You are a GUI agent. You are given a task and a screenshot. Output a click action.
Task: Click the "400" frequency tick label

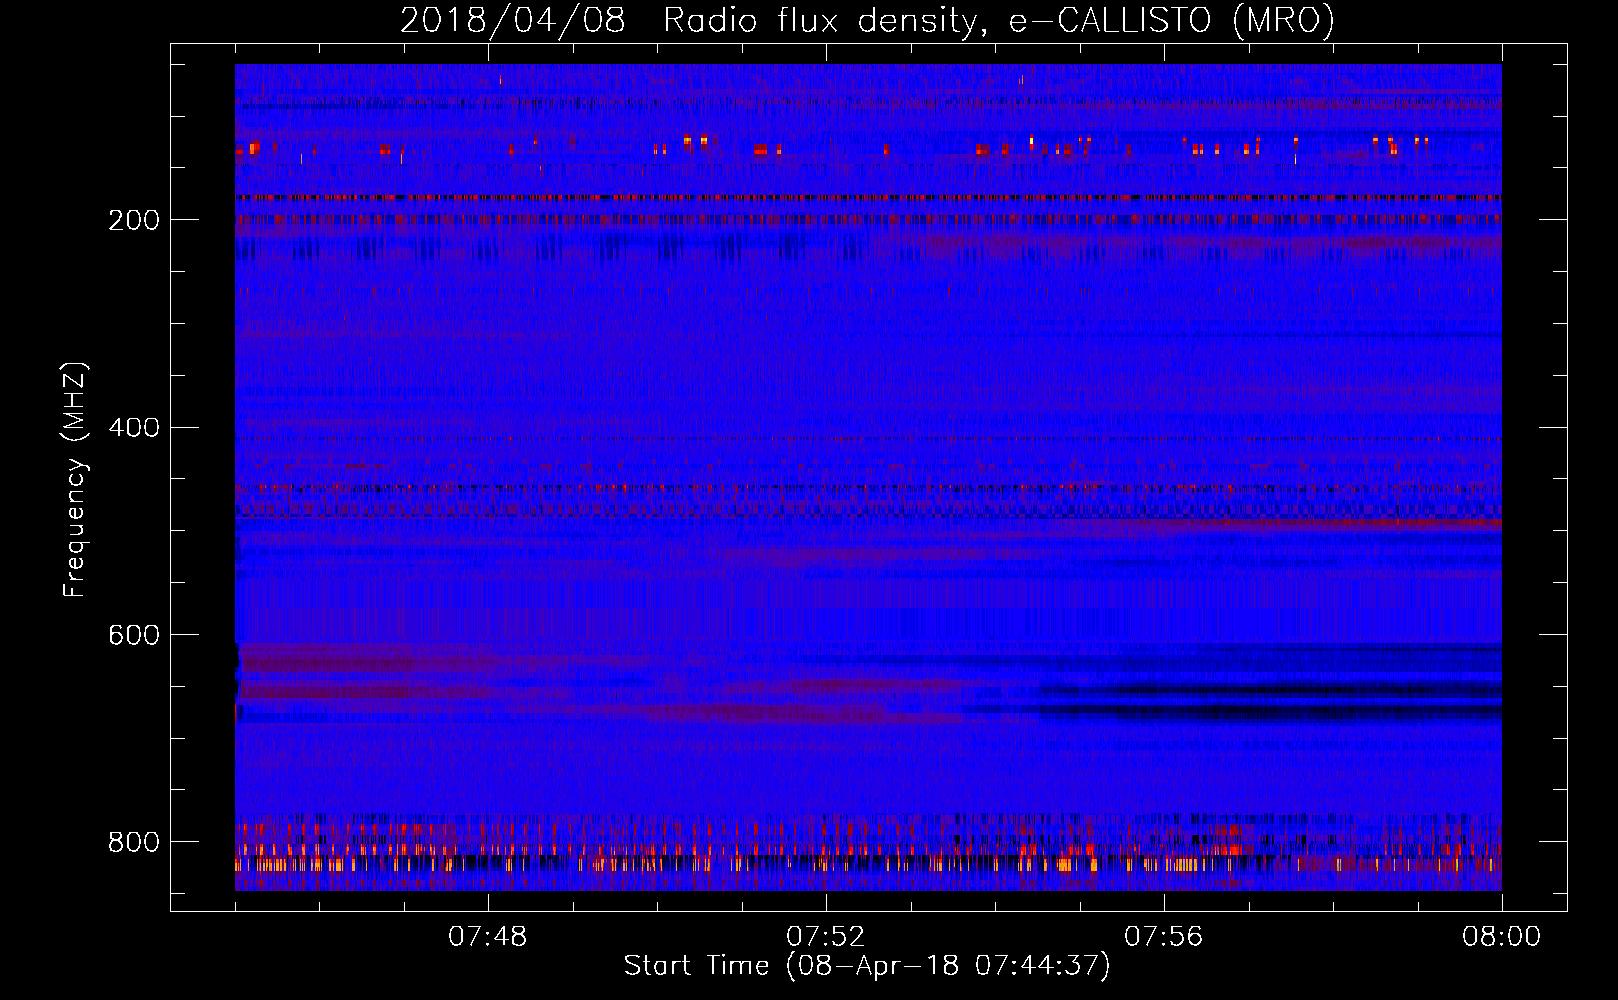click(134, 428)
